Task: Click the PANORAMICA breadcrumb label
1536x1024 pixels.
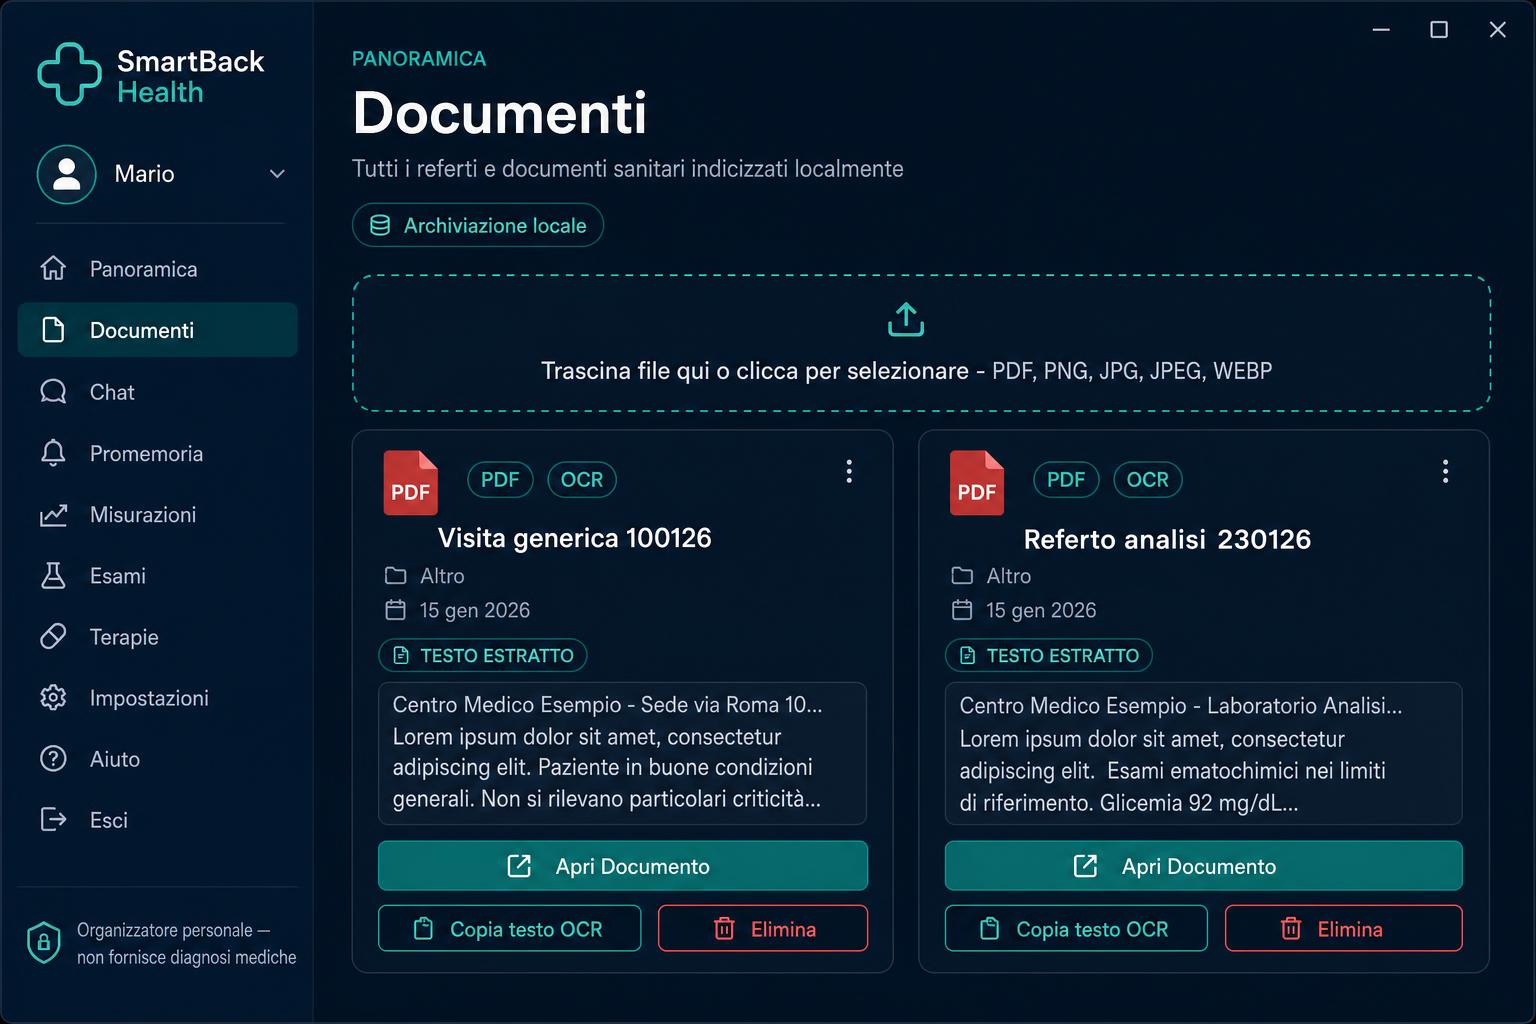Action: 419,59
